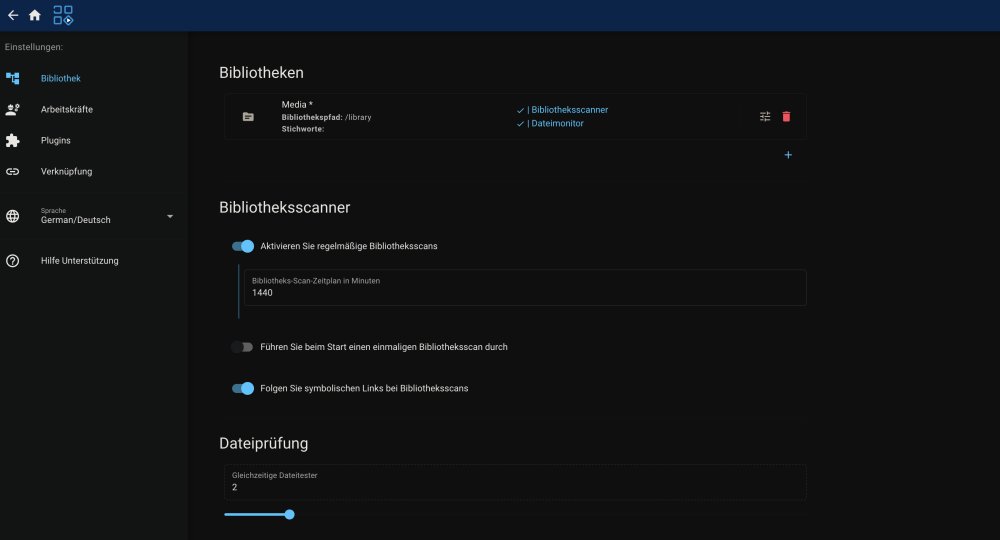Click the Bibliotheks-Scan-Zeitplan in Minuten field
Screen dimensions: 1000x540
tap(525, 288)
